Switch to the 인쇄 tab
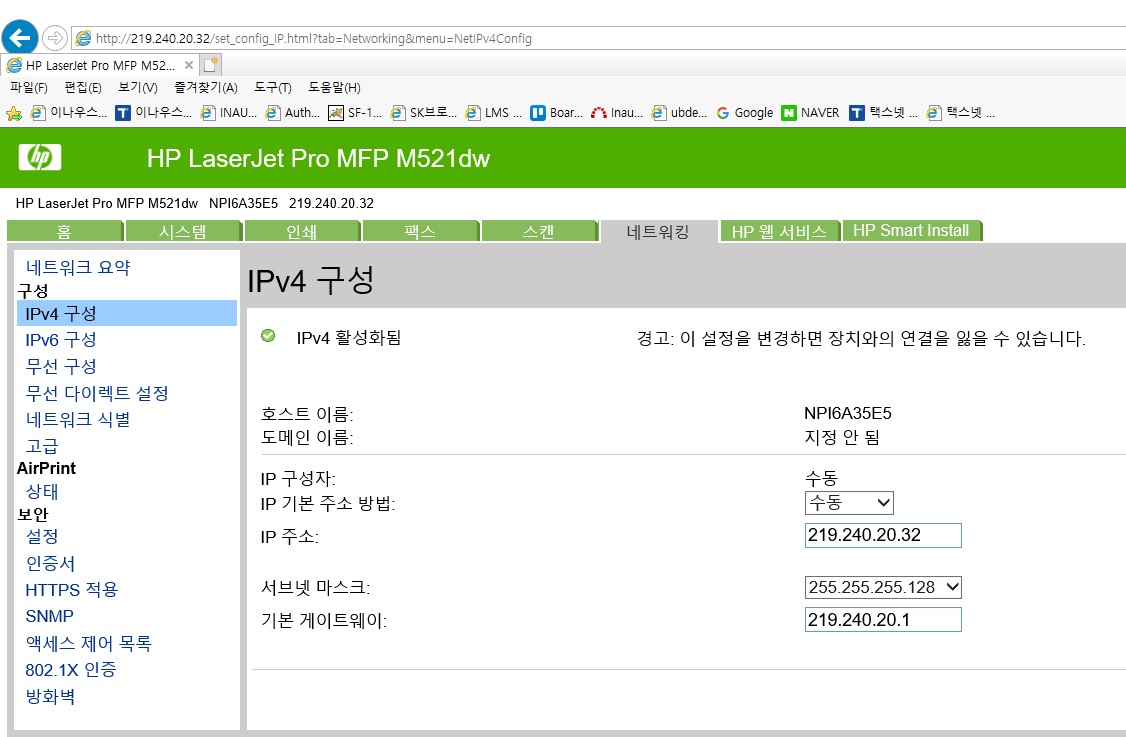Screen dimensions: 1126x737 [302, 231]
